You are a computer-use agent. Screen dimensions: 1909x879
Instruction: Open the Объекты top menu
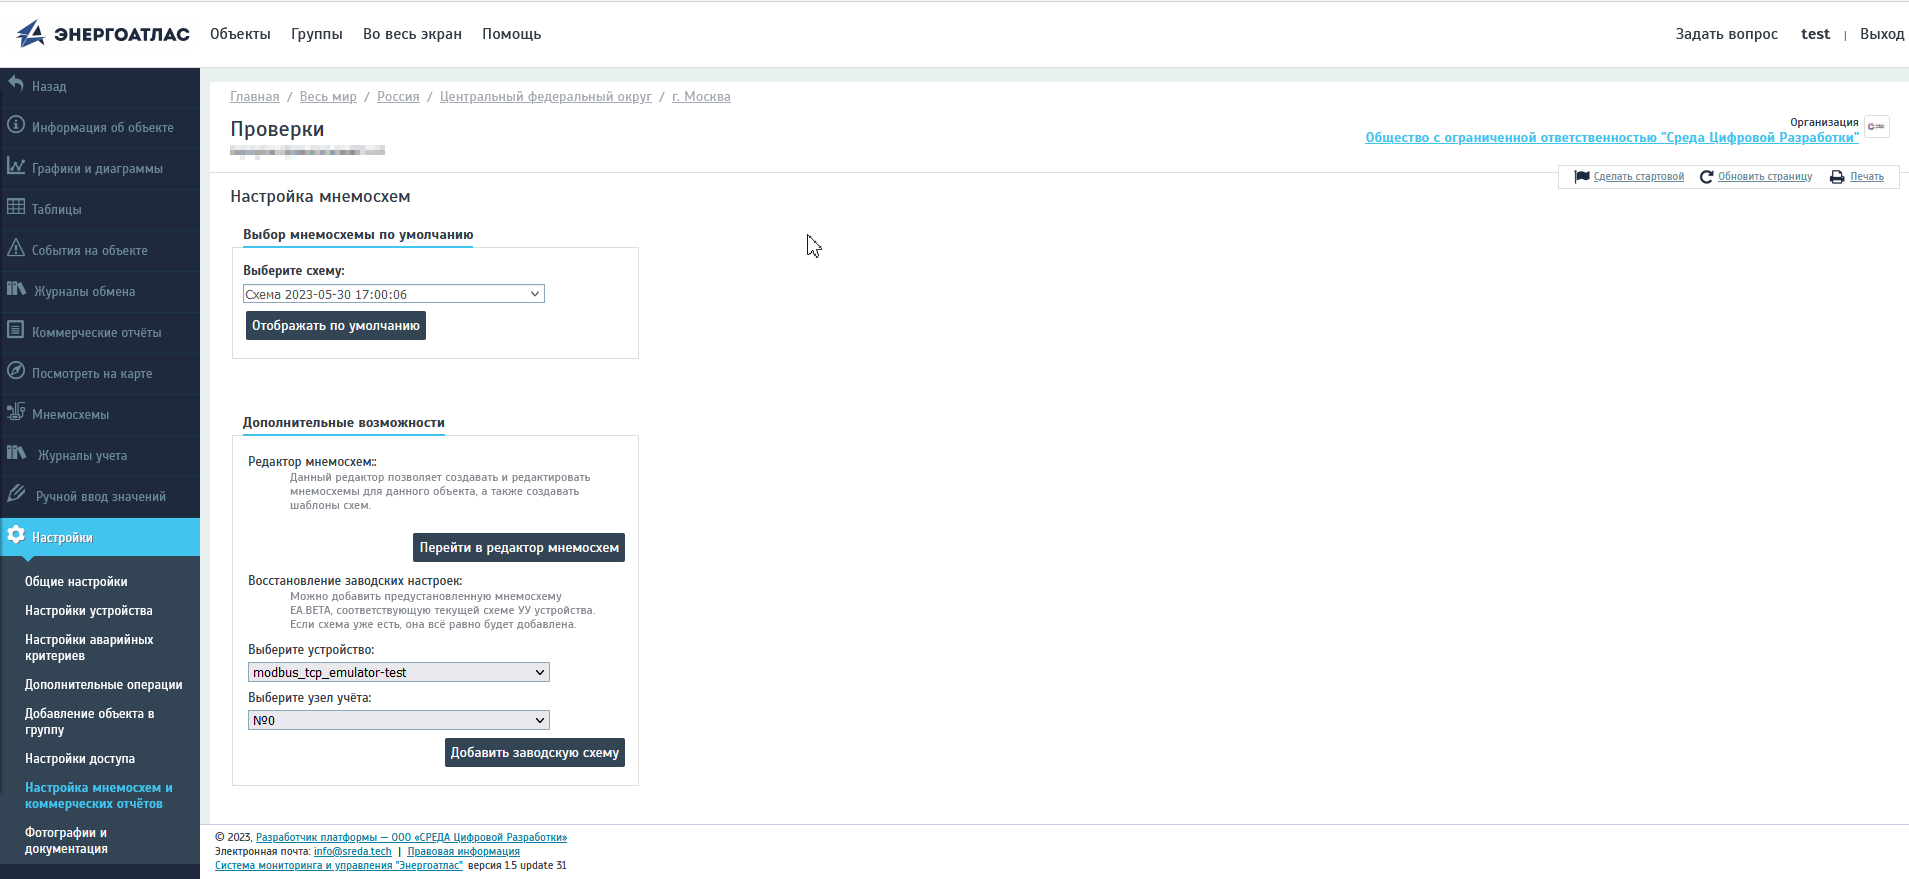click(240, 34)
